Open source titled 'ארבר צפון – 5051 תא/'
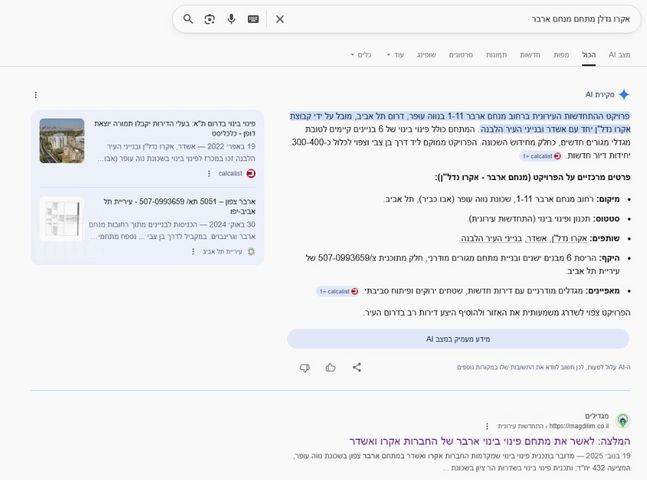This screenshot has width=647, height=480. (x=179, y=206)
